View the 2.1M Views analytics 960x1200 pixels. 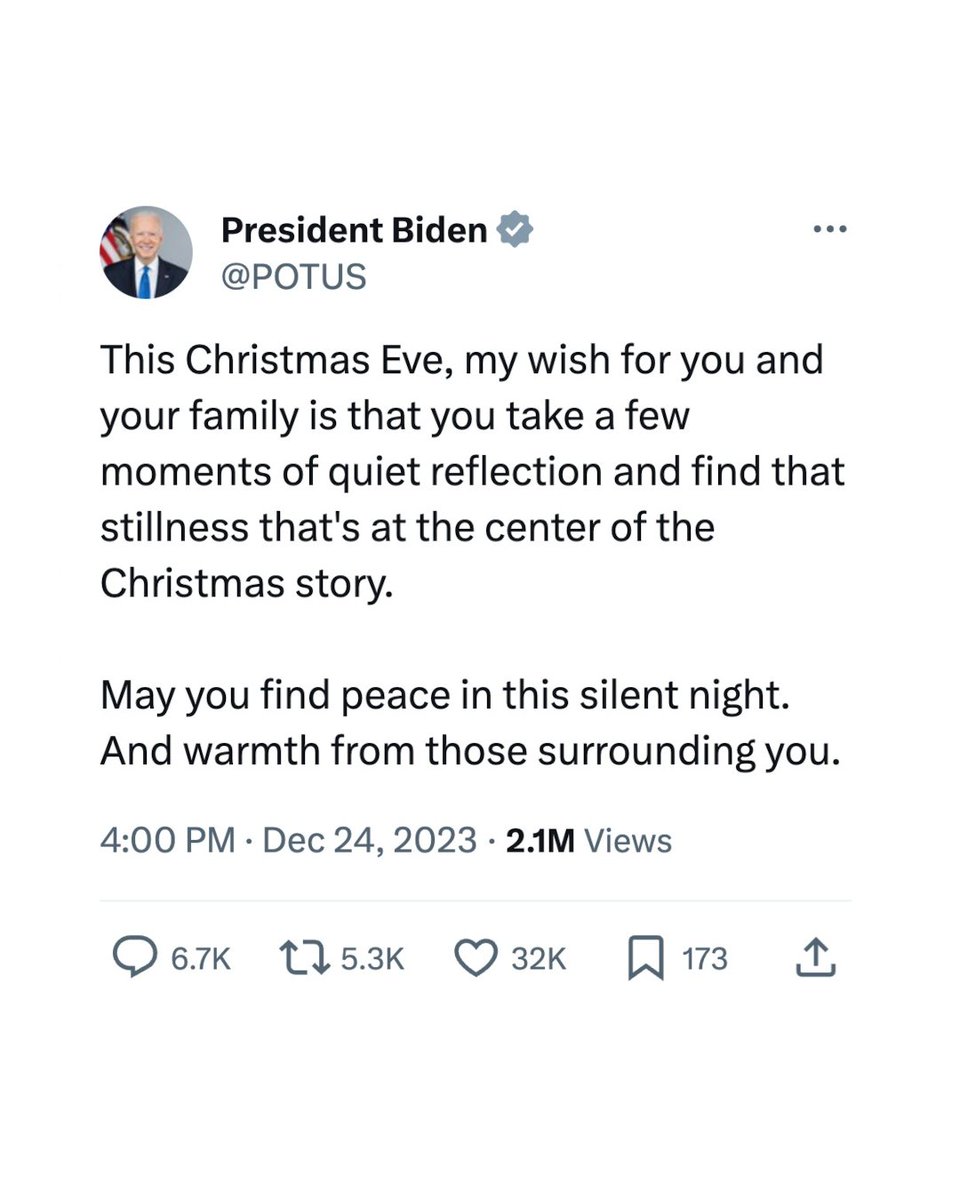[589, 841]
